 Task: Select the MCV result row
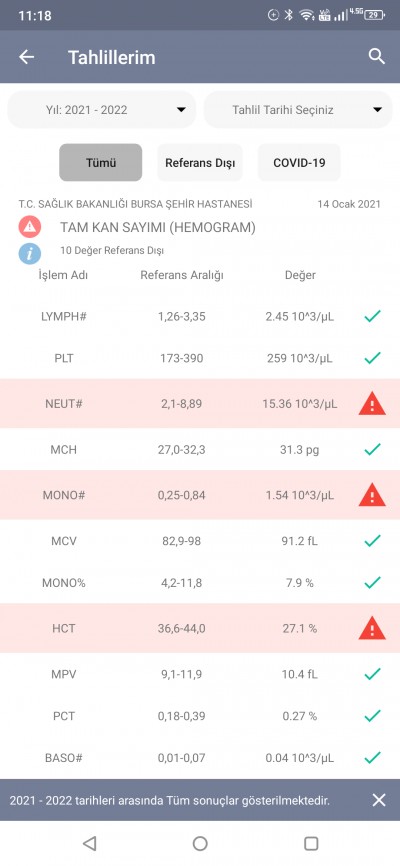click(x=200, y=541)
